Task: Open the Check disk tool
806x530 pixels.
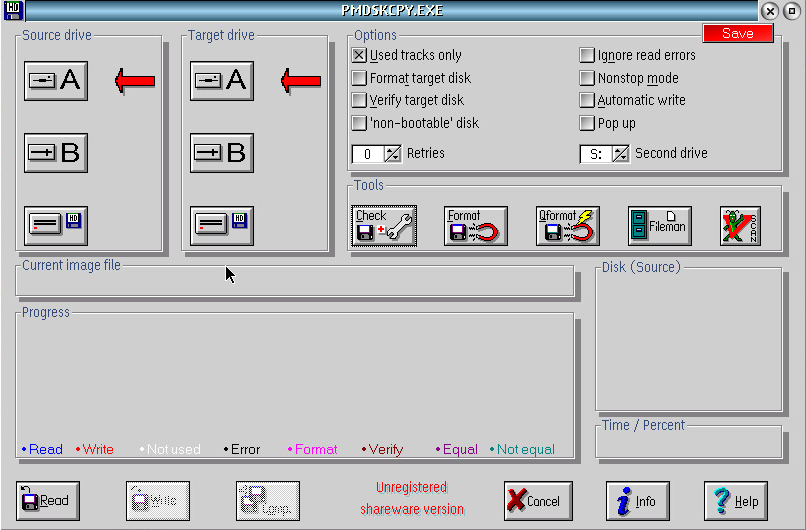Action: pos(384,226)
